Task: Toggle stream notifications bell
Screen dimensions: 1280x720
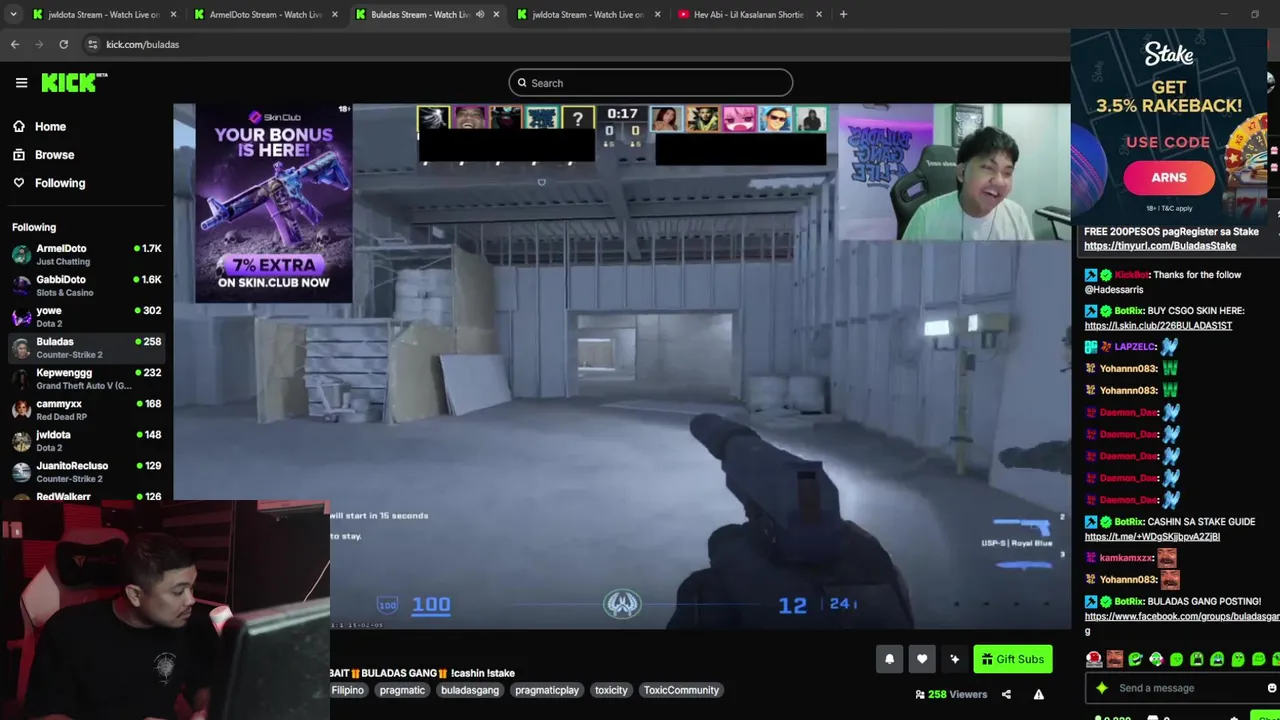Action: (889, 659)
